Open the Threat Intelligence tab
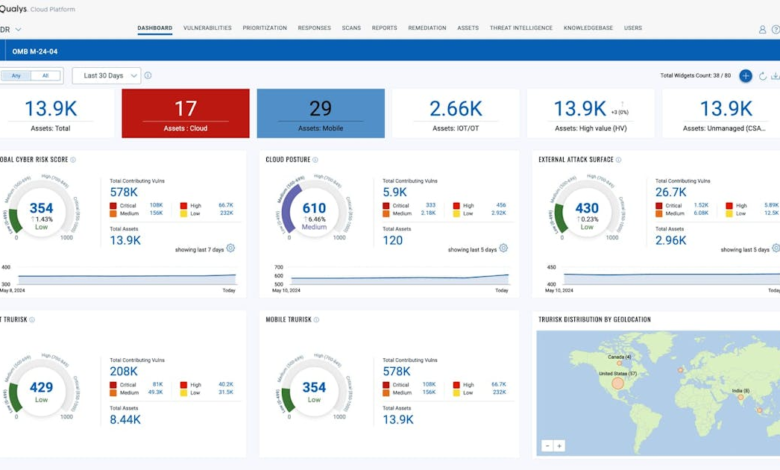 [x=521, y=28]
